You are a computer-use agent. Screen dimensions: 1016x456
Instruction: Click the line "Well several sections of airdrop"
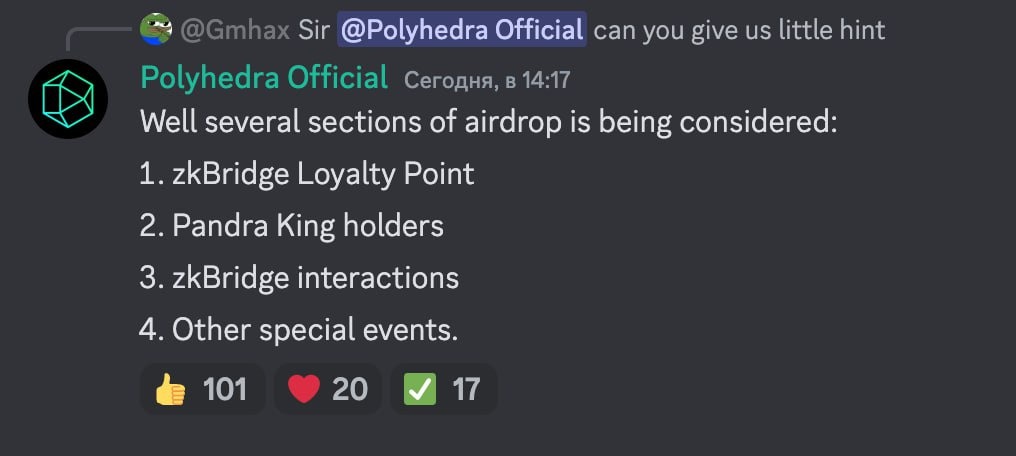pos(488,123)
